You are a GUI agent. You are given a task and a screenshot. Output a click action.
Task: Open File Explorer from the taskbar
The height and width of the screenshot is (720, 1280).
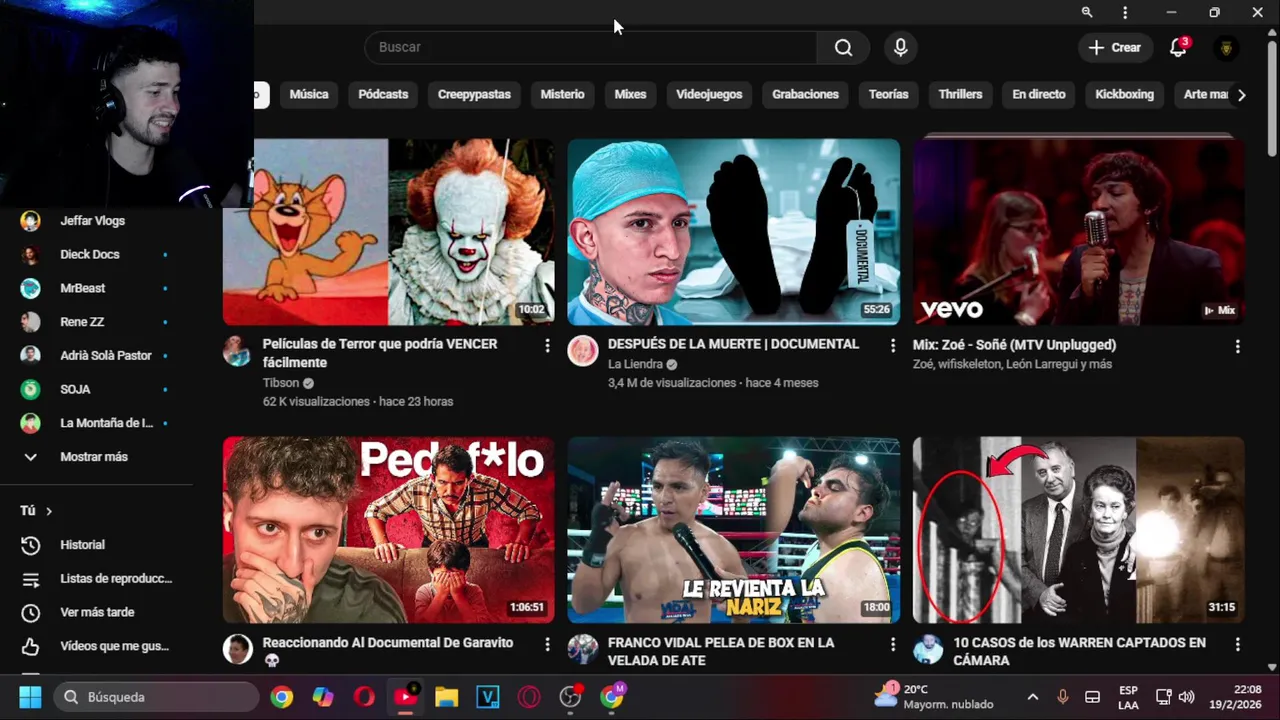tap(446, 697)
